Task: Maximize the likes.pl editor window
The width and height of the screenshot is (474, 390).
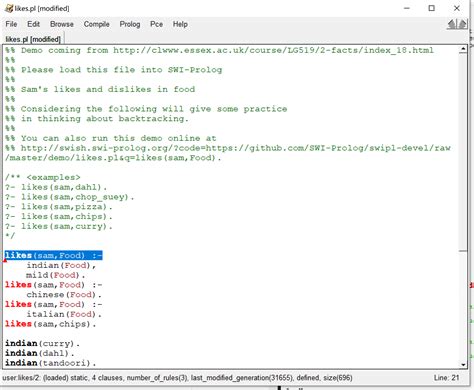Action: (x=432, y=8)
